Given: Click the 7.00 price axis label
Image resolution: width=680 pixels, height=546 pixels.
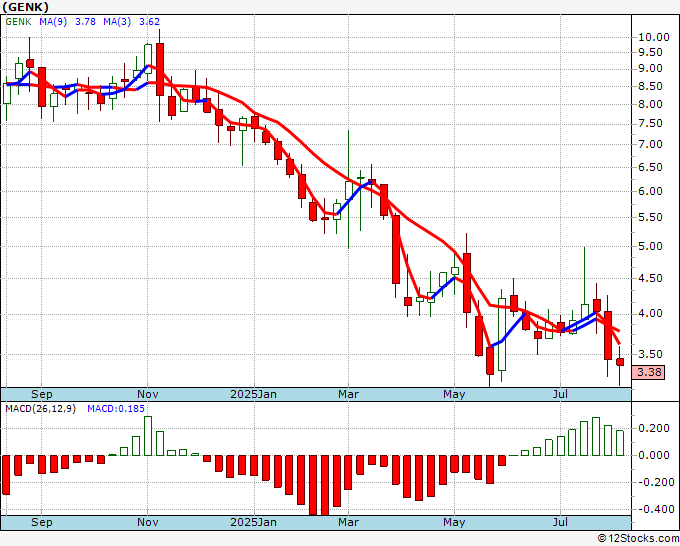Looking at the screenshot, I should [650, 144].
